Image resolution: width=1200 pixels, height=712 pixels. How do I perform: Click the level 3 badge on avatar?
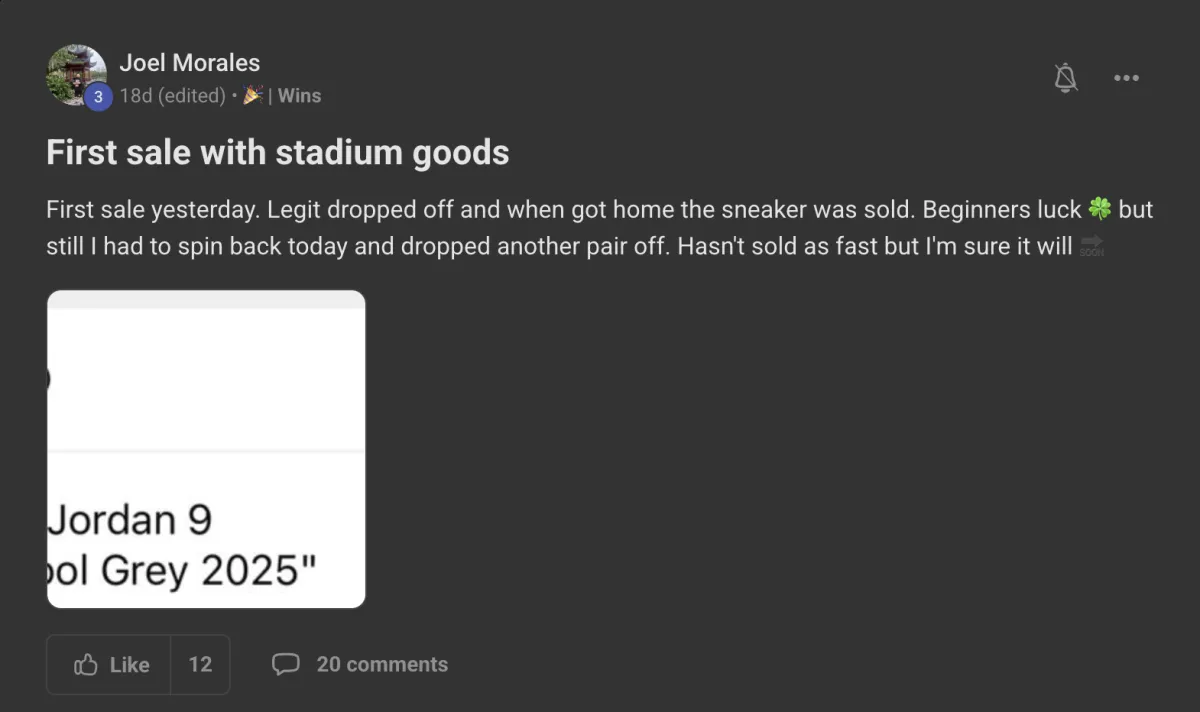click(x=97, y=96)
